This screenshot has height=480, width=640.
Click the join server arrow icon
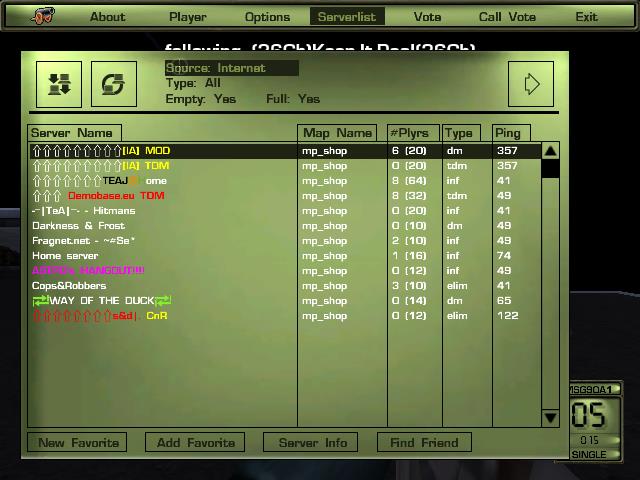pyautogui.click(x=530, y=84)
